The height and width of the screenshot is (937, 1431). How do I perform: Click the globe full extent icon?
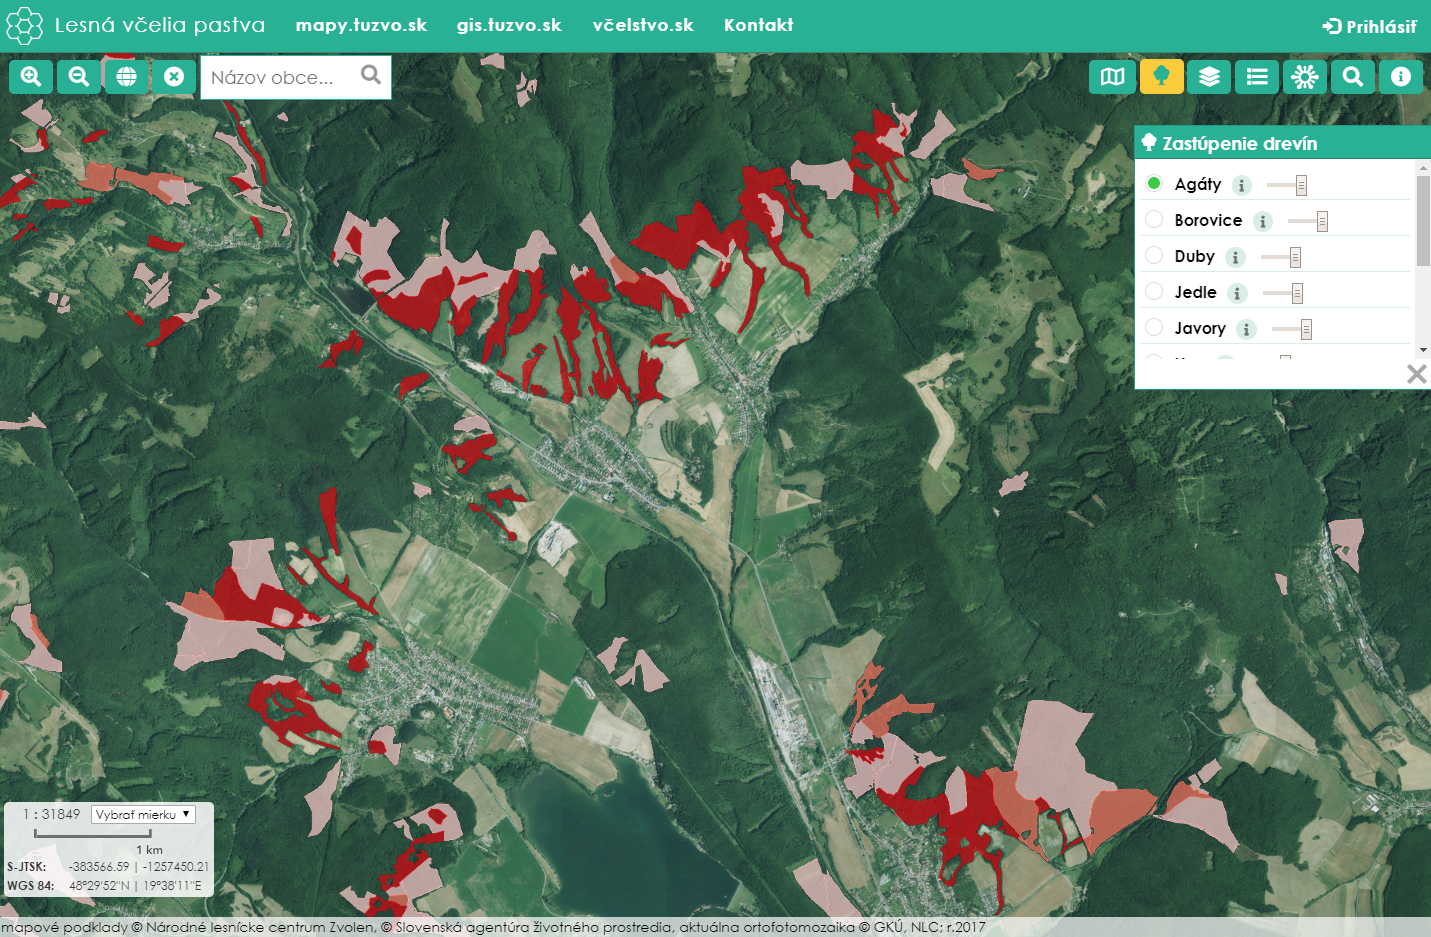[126, 77]
